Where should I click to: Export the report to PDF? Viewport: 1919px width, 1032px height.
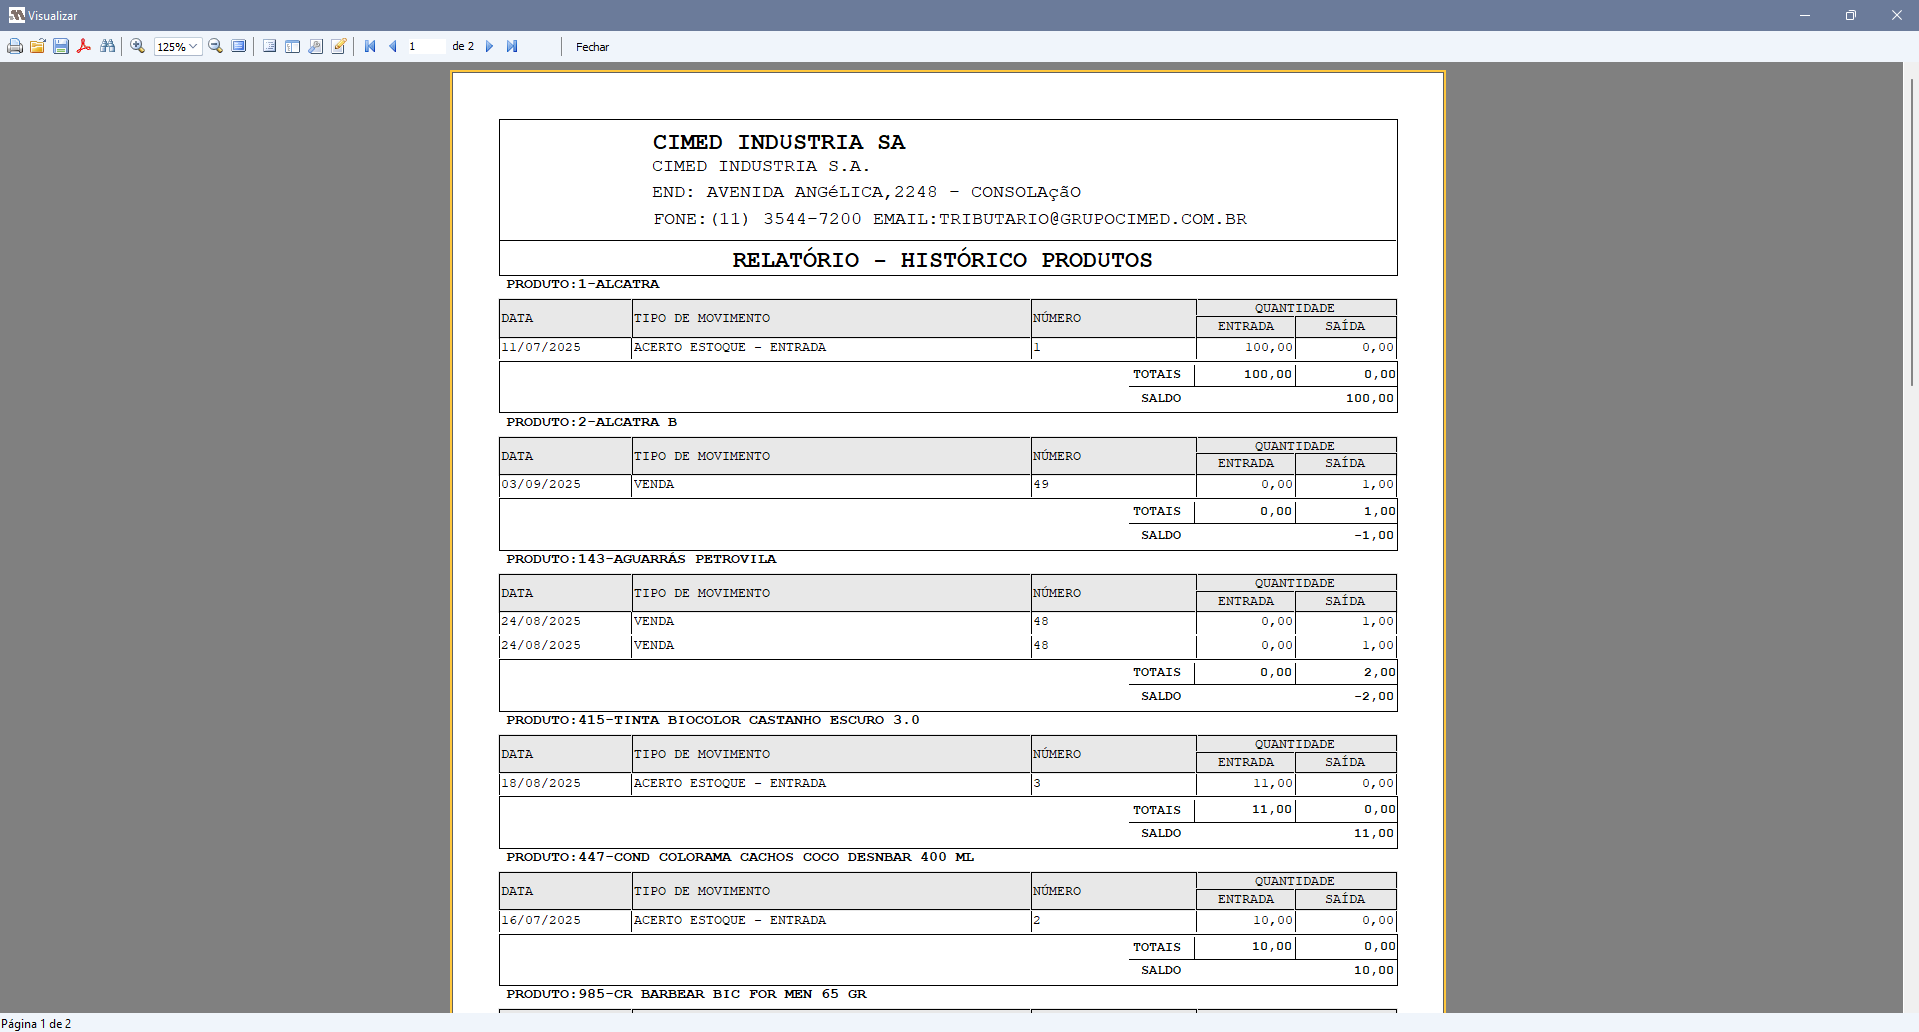84,47
